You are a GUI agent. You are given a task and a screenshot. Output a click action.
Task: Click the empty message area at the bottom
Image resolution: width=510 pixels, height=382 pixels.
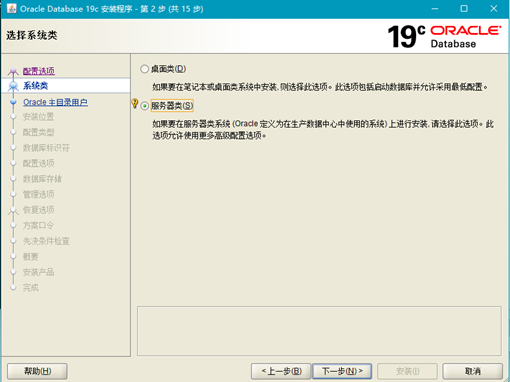[x=319, y=331]
